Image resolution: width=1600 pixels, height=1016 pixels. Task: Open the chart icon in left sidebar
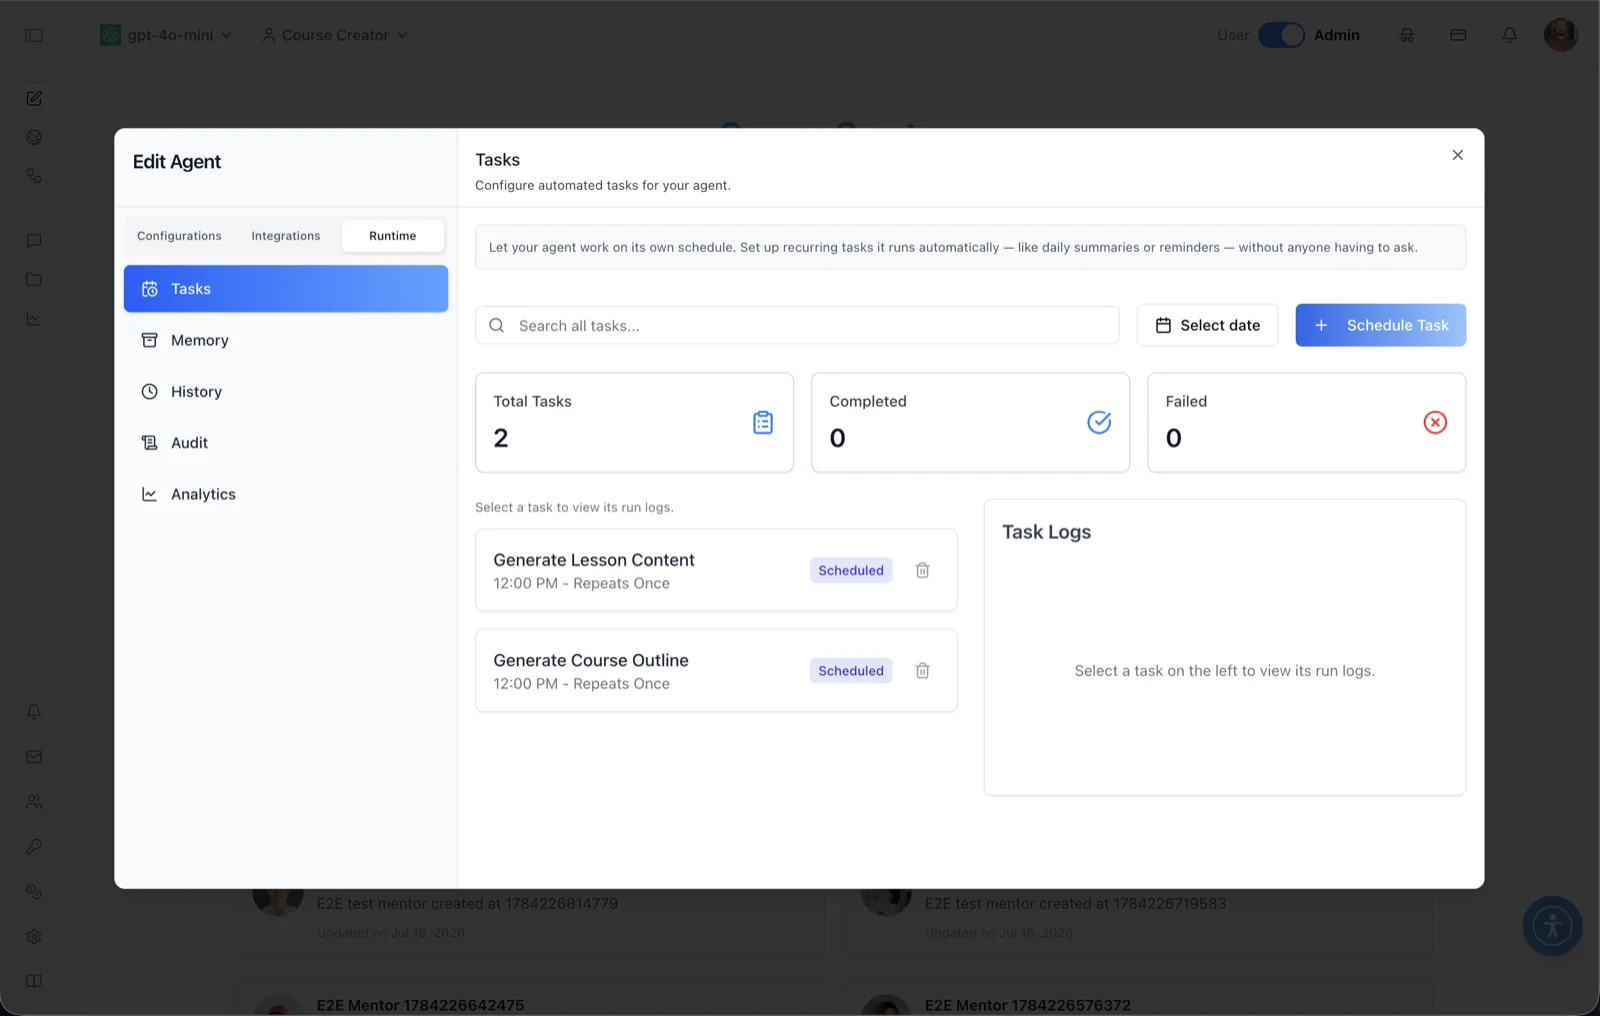(x=34, y=319)
